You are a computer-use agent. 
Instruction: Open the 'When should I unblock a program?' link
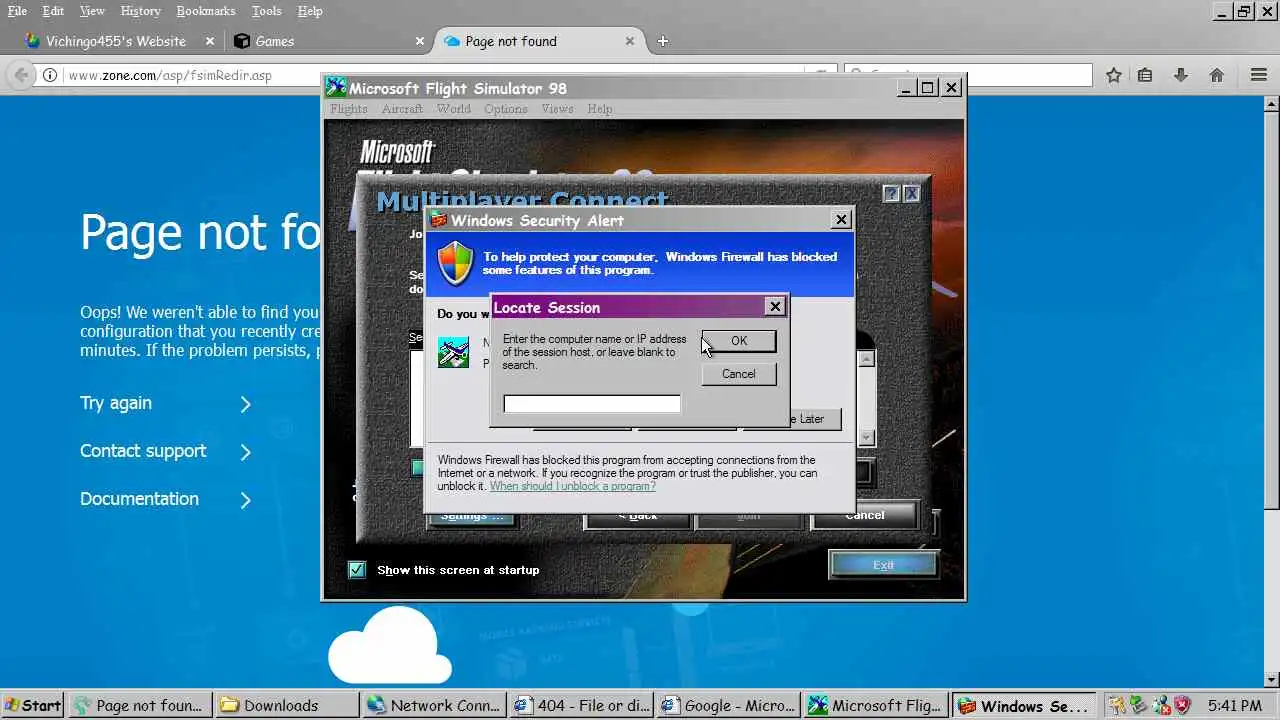[x=573, y=486]
